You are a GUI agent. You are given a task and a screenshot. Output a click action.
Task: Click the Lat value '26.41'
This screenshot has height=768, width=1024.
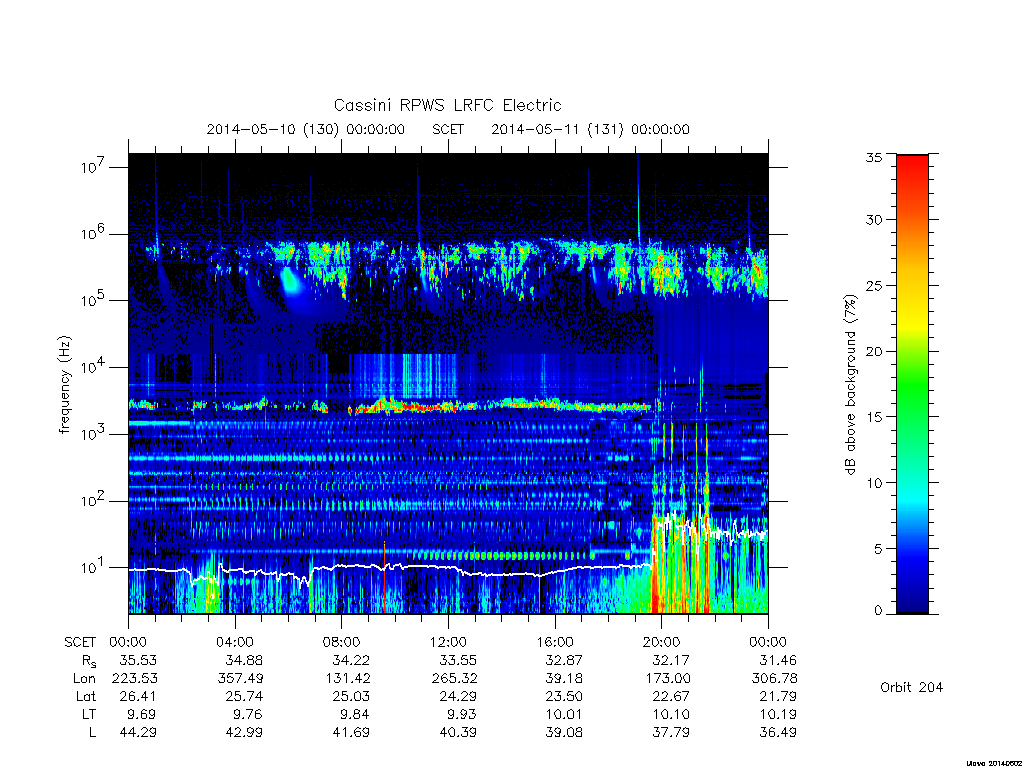pos(138,697)
